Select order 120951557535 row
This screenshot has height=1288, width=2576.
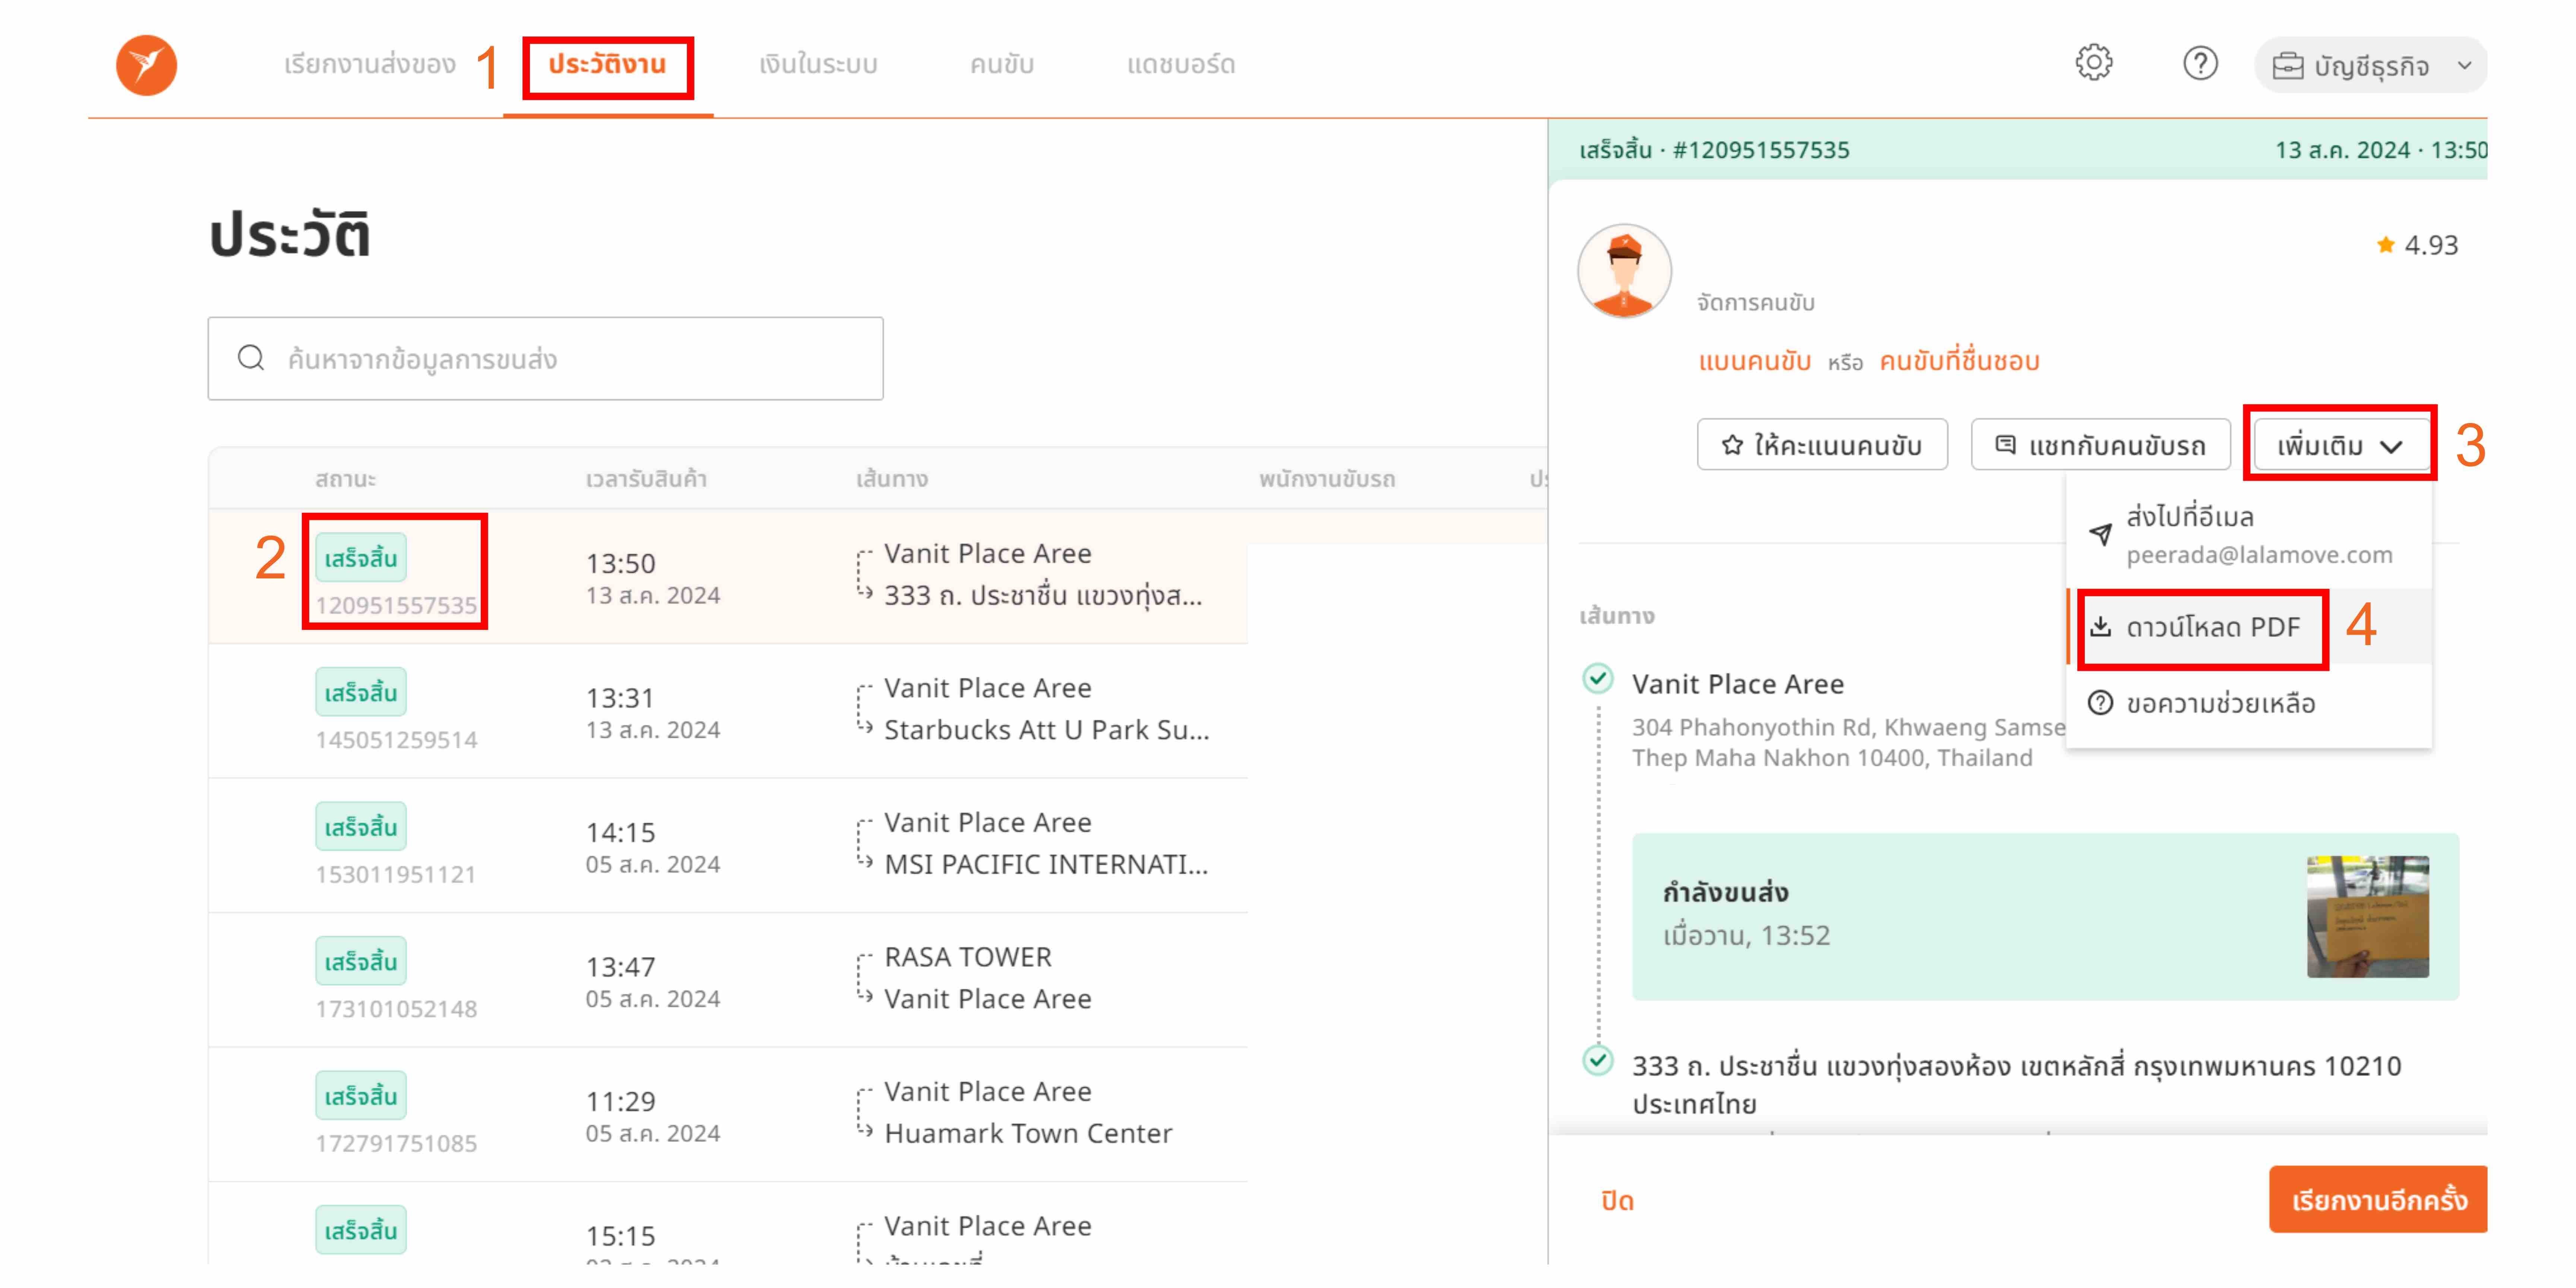pyautogui.click(x=728, y=576)
